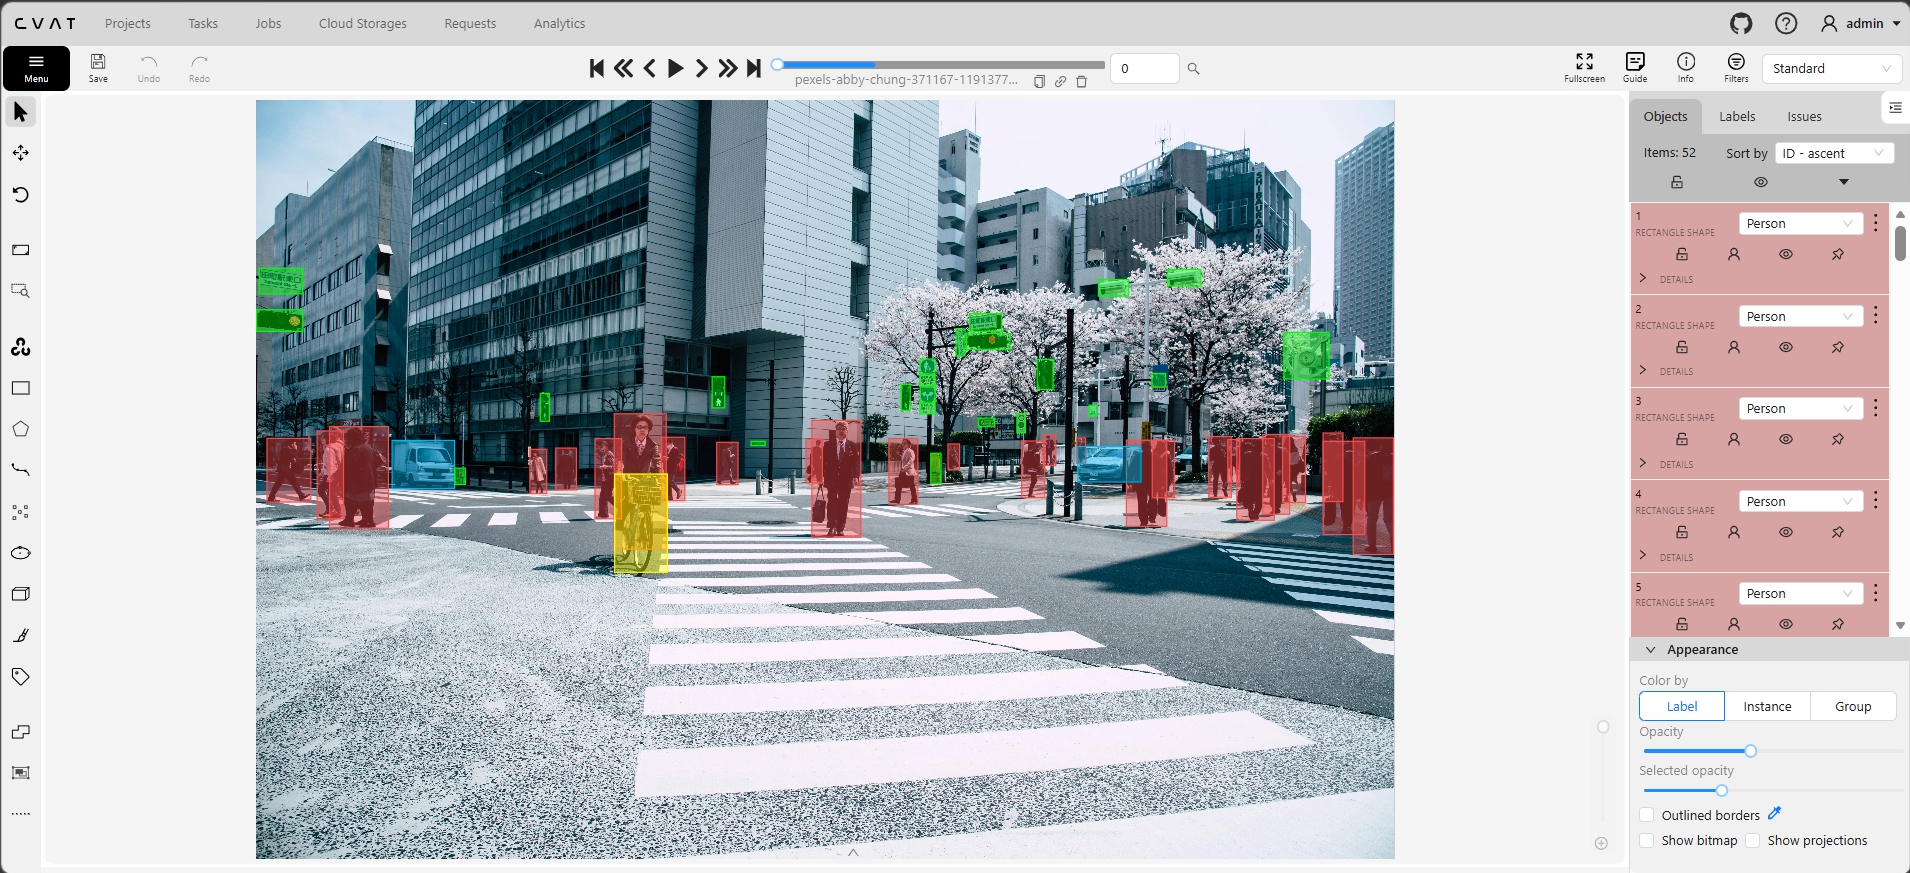Enable Show projections checkbox
Viewport: 1910px width, 873px height.
click(x=1753, y=840)
